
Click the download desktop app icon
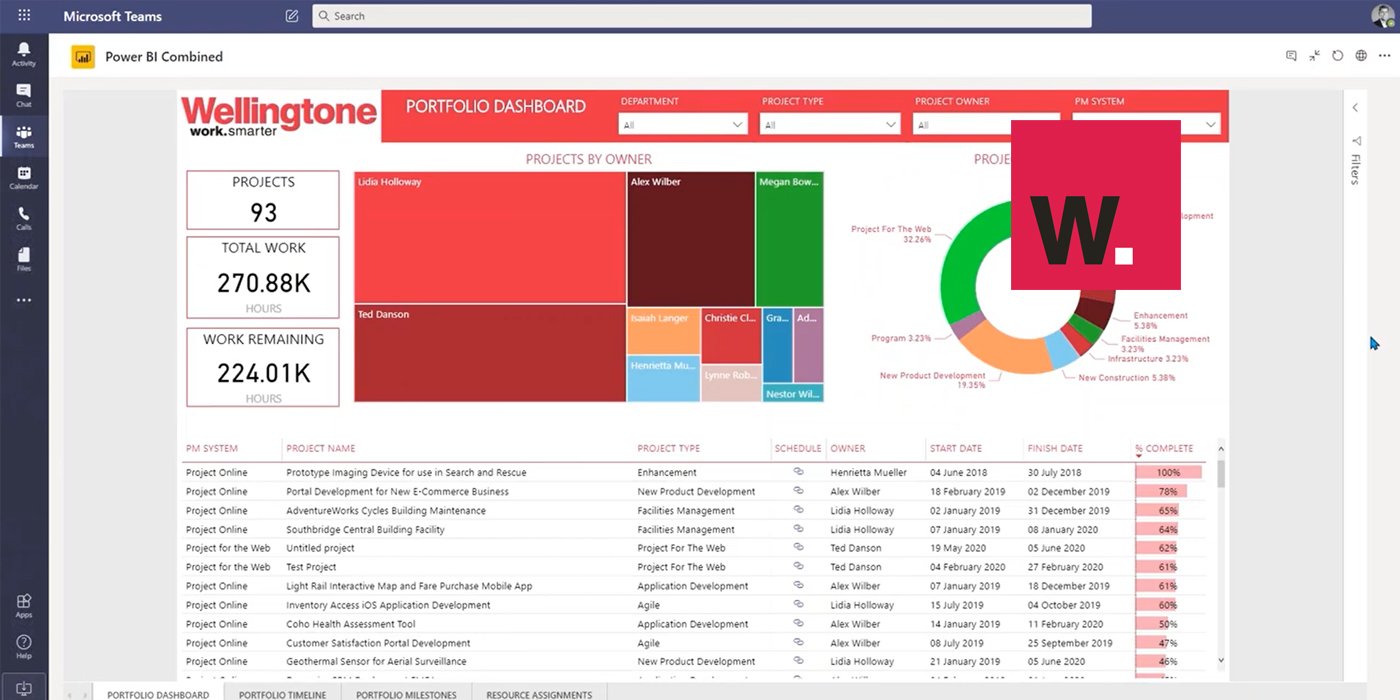(x=24, y=688)
